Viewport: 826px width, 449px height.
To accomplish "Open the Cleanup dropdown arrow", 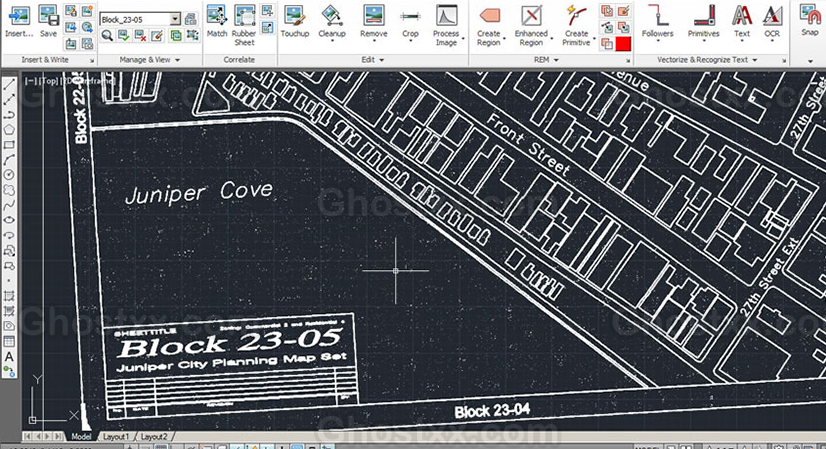I will (x=332, y=41).
